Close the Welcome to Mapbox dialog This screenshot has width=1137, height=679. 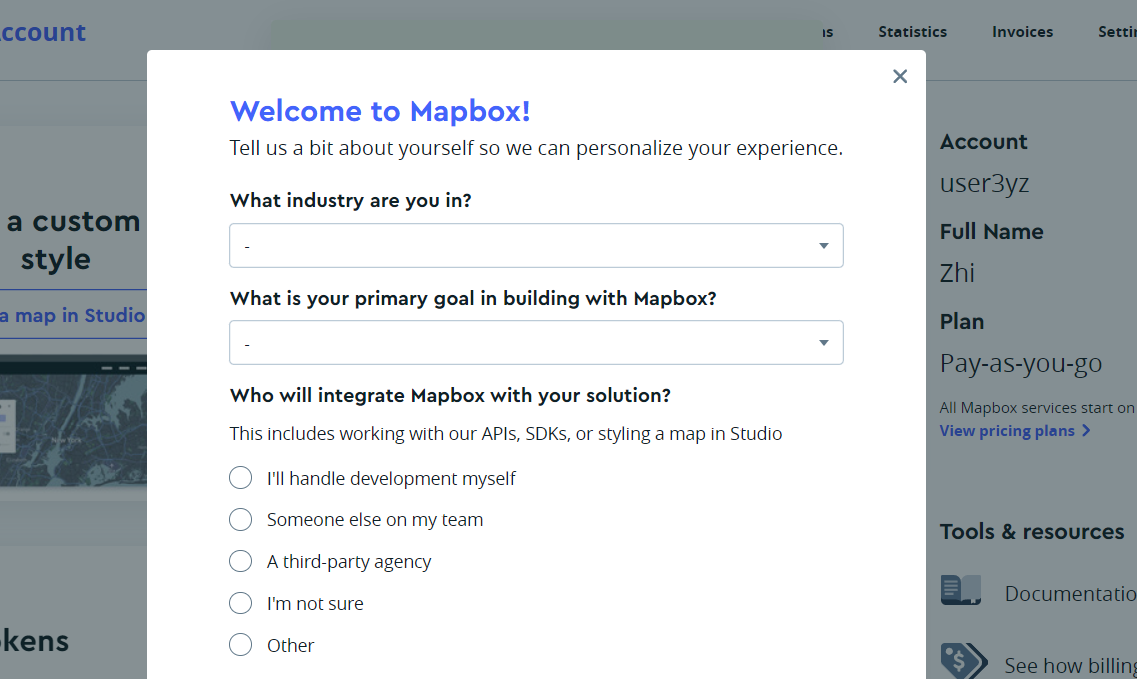900,76
